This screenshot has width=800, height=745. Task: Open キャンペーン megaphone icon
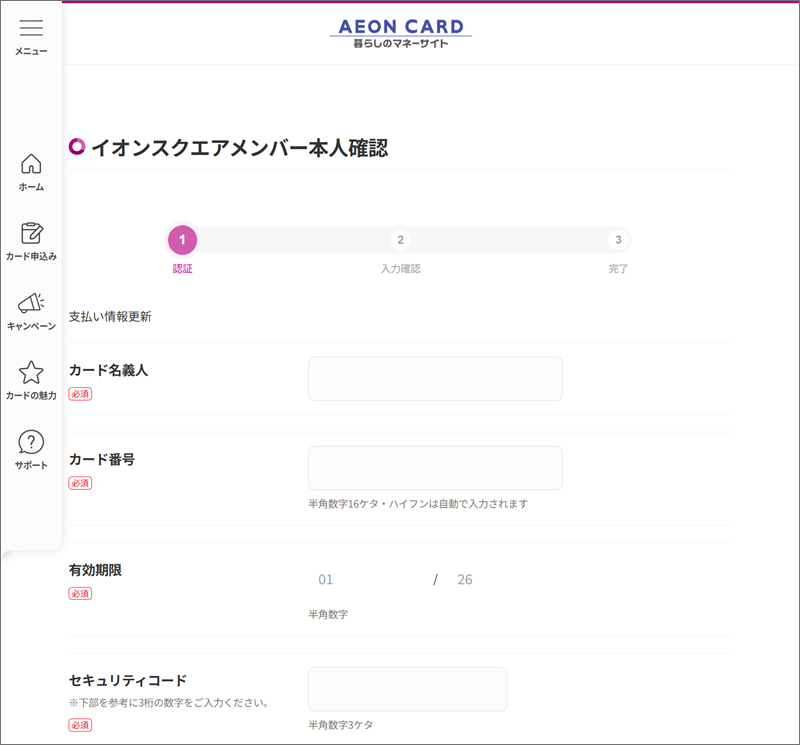click(x=31, y=303)
